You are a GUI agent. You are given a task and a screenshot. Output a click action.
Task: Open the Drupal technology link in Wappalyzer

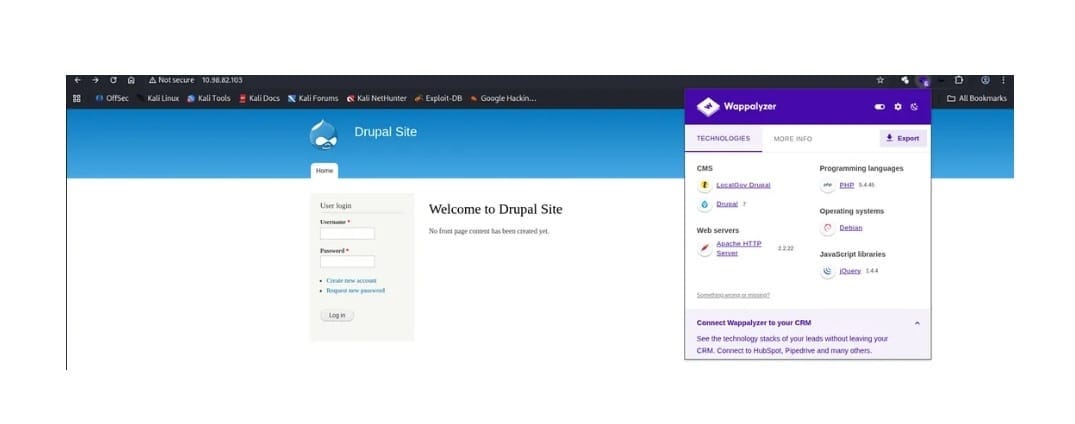click(x=727, y=204)
